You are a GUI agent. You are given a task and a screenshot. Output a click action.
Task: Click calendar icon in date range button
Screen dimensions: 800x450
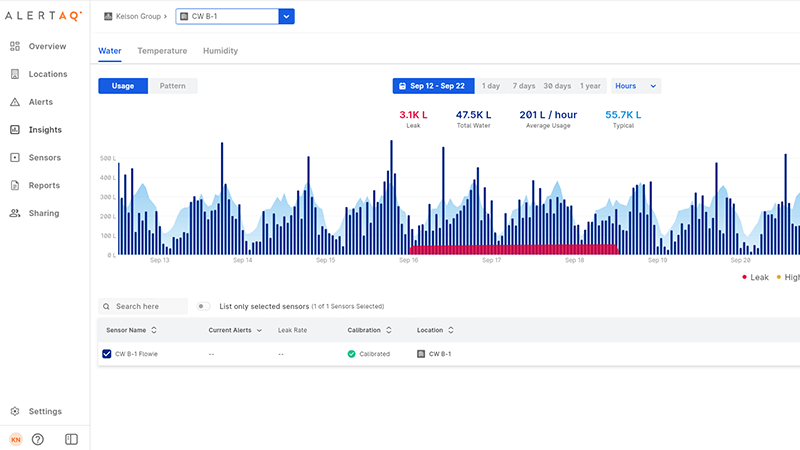point(402,86)
